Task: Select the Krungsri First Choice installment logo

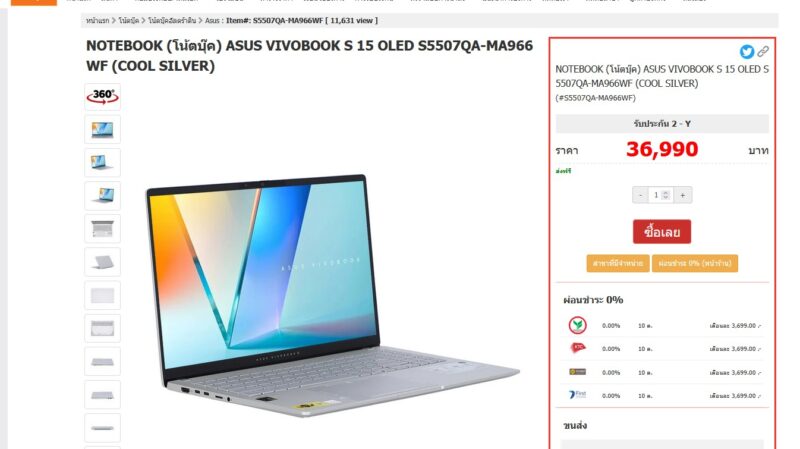Action: click(578, 395)
